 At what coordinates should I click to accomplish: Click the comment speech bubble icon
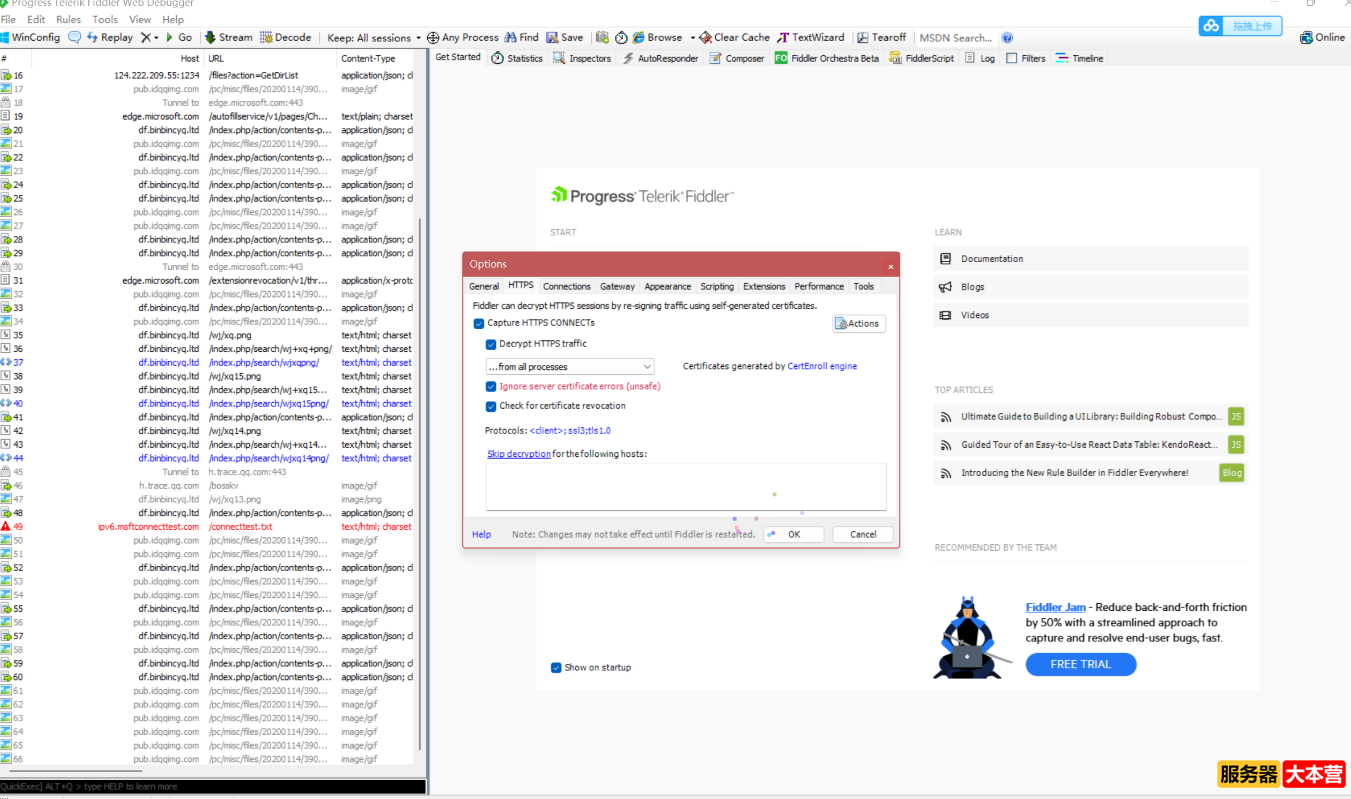tap(75, 37)
